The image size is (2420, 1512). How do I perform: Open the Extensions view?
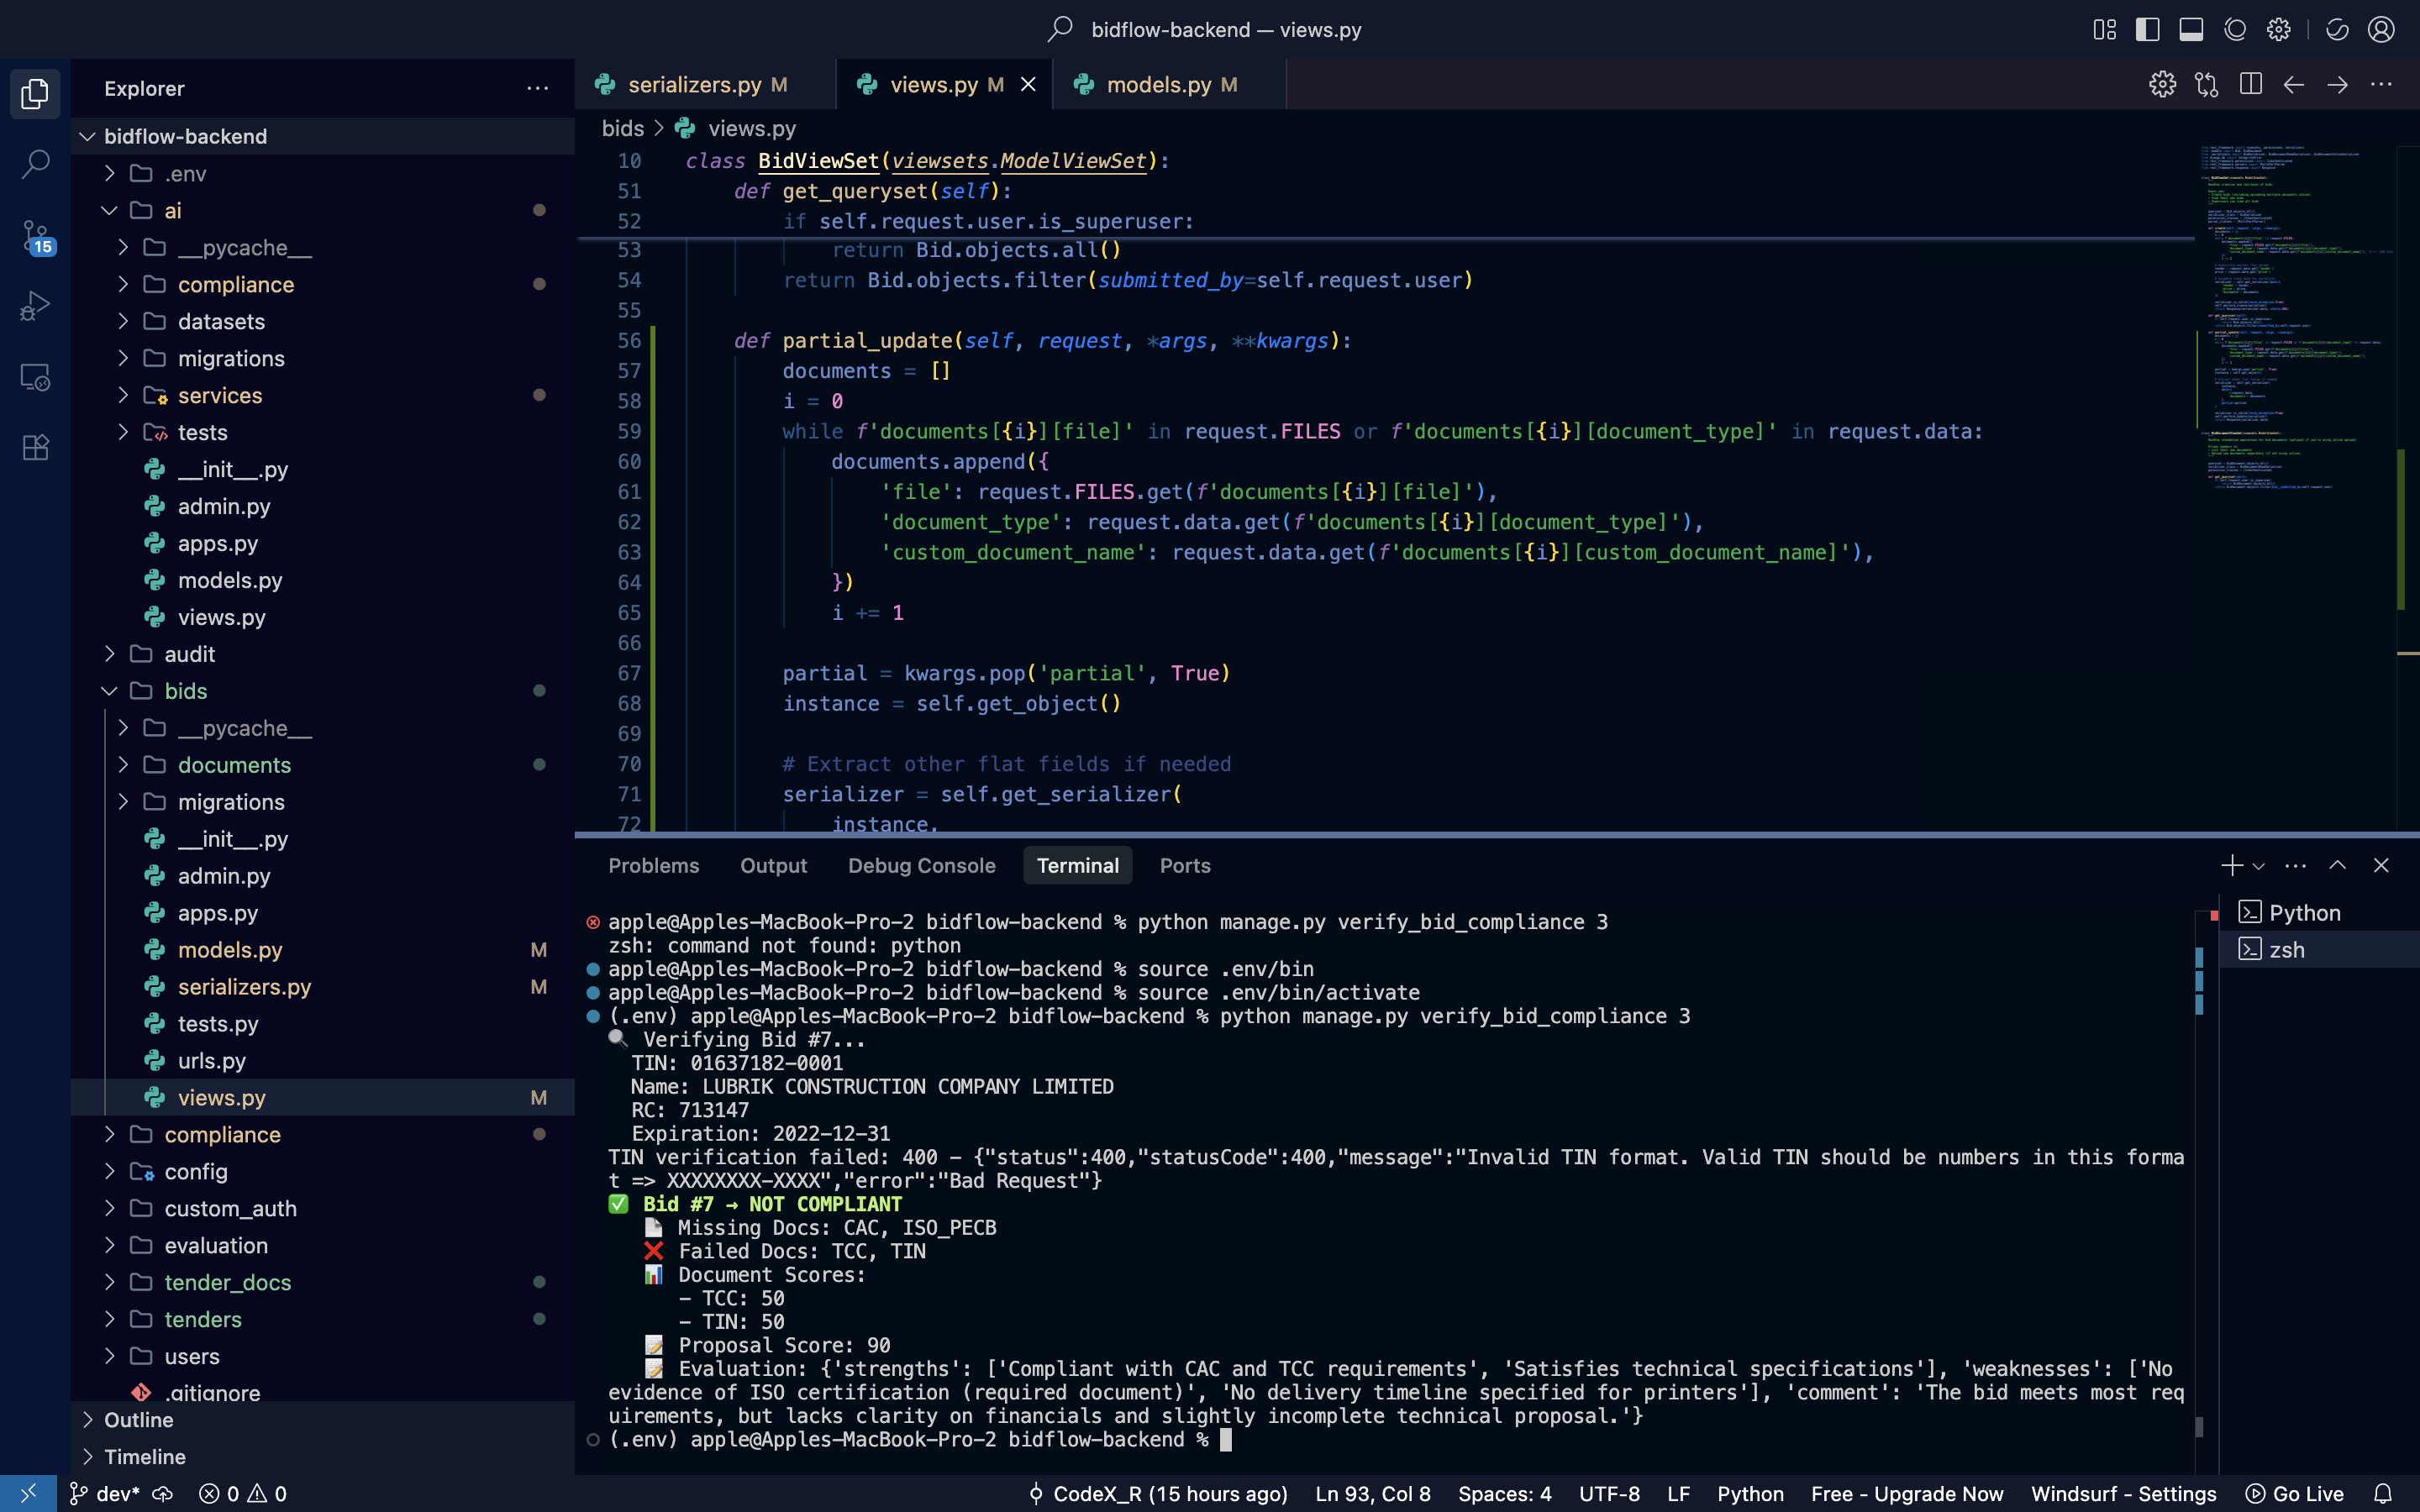pos(35,447)
